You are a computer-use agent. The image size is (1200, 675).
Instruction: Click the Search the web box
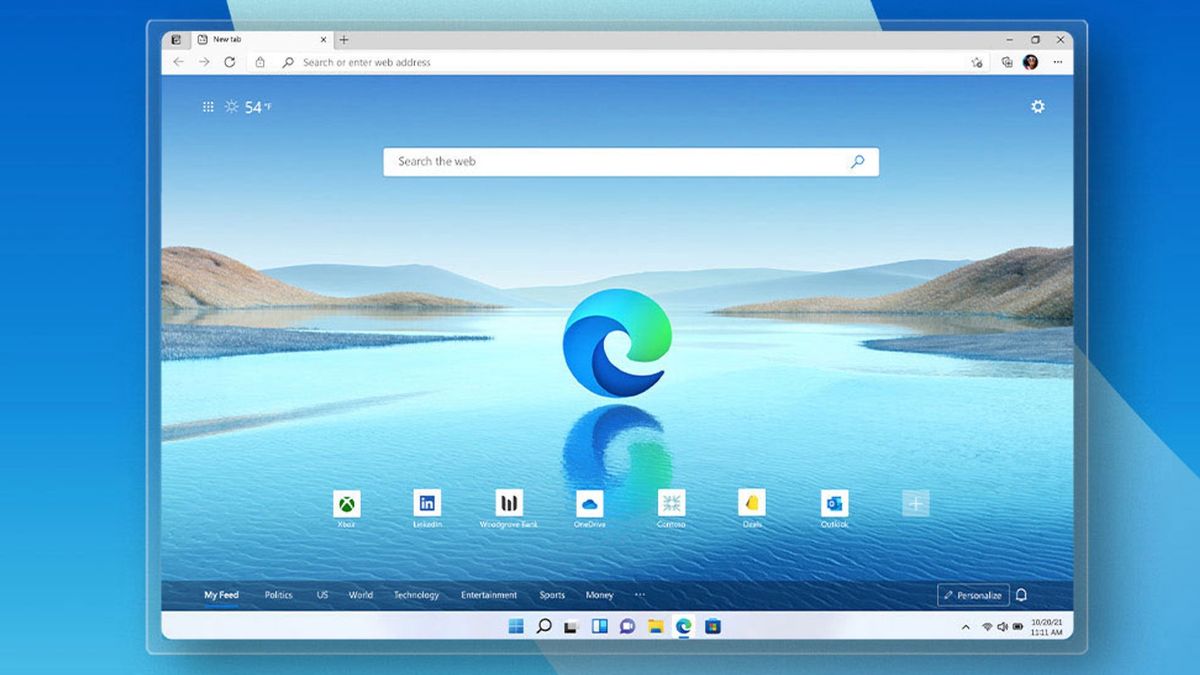(631, 161)
